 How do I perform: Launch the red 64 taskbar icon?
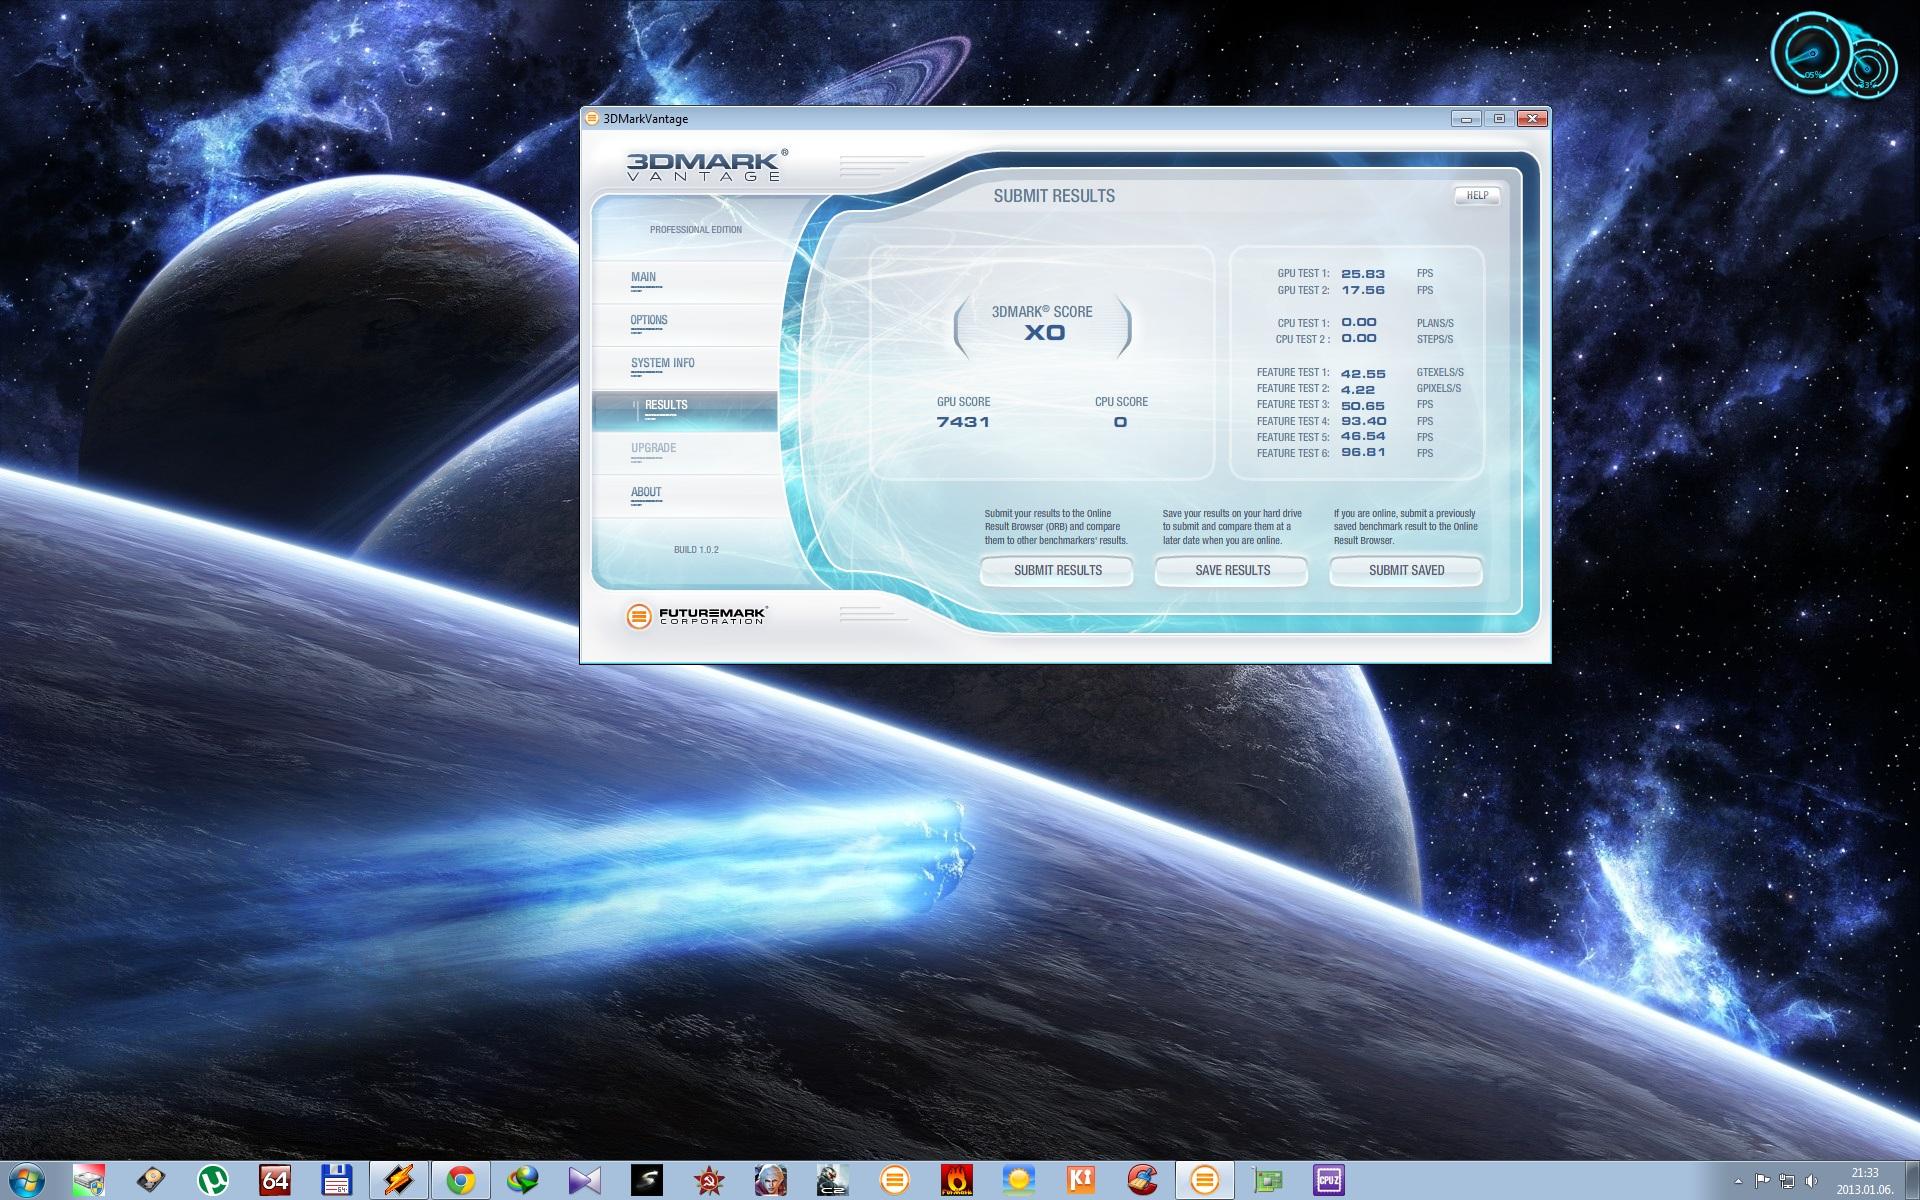[275, 1181]
